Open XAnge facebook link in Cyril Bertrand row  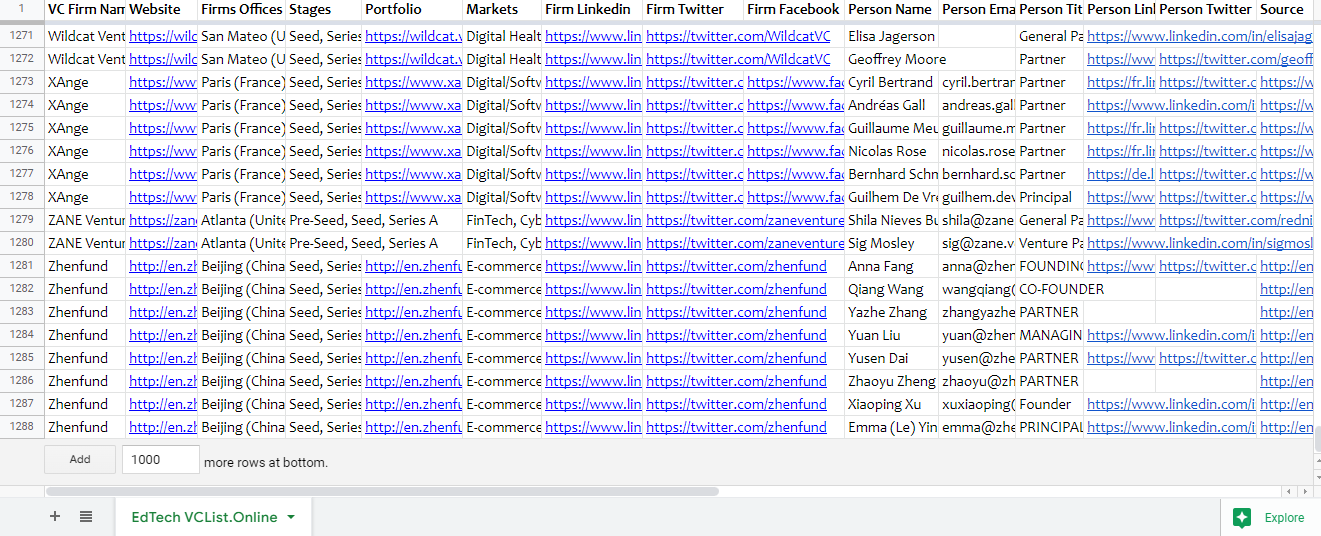(x=795, y=82)
